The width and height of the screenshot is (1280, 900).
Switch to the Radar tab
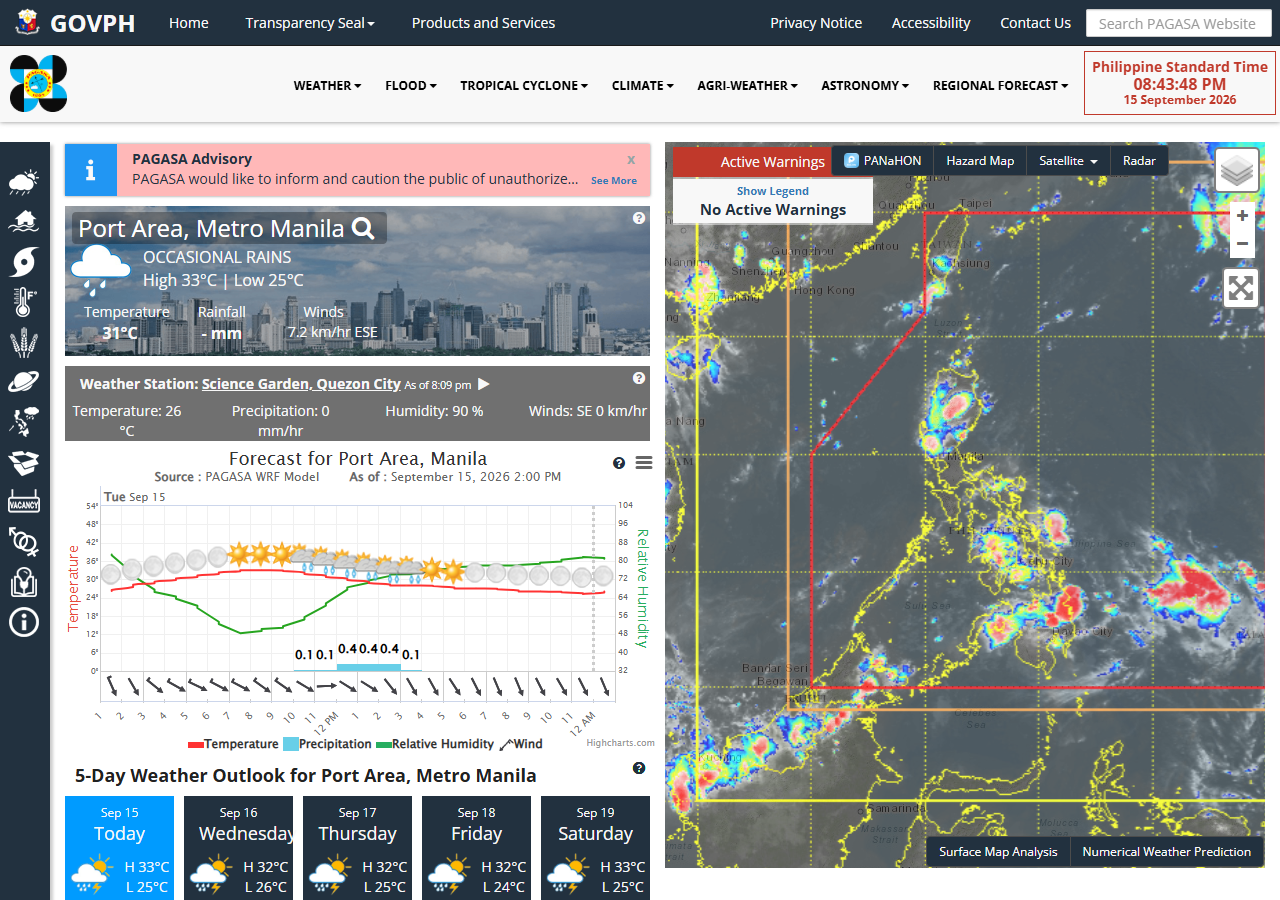tap(1139, 160)
